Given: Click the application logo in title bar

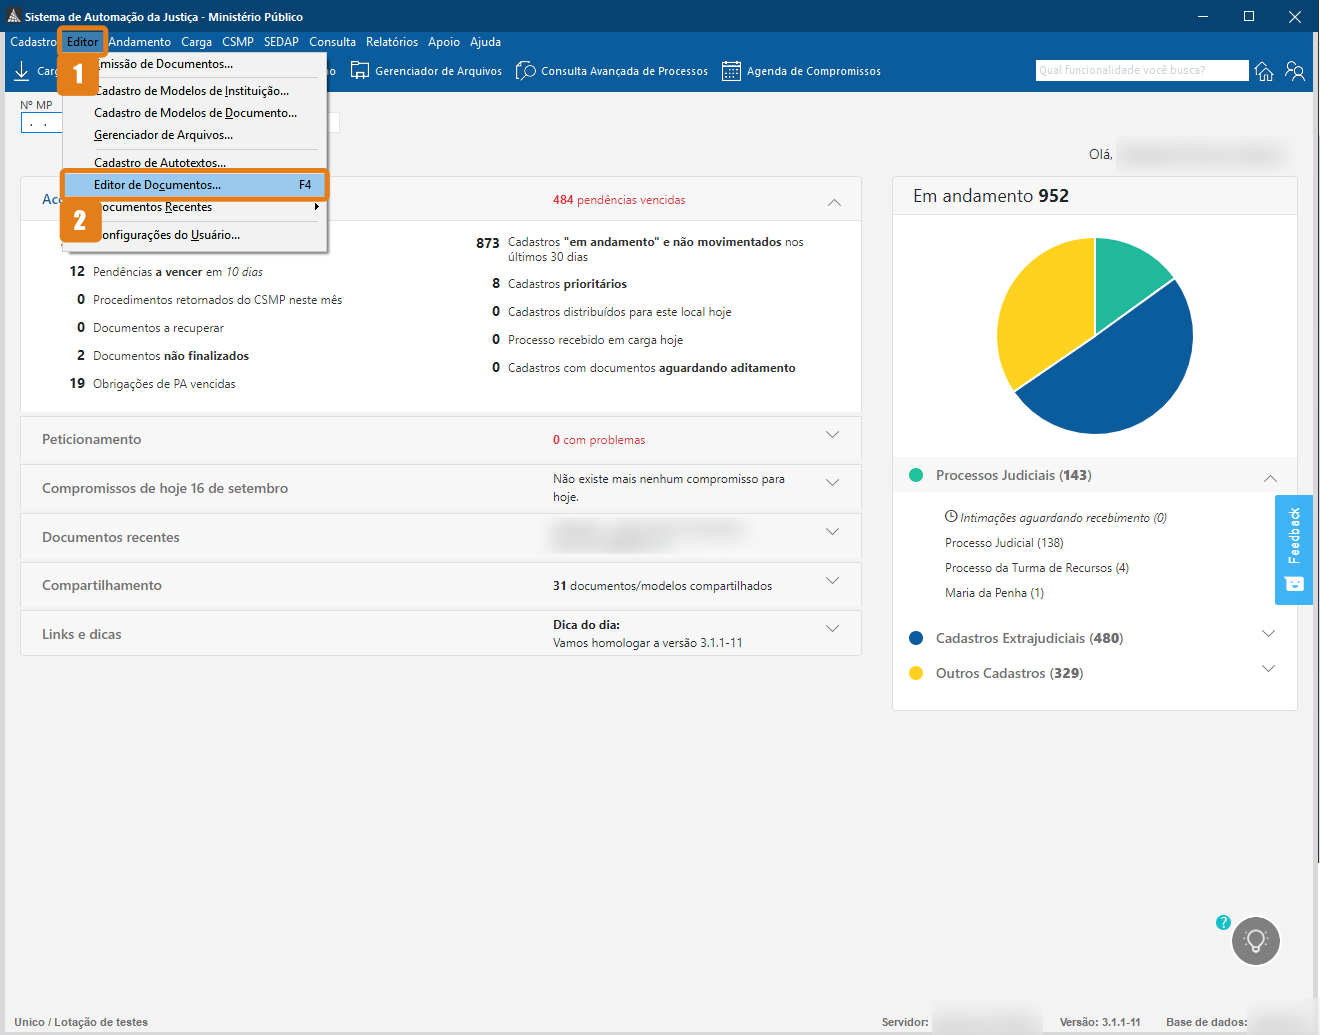Looking at the screenshot, I should click(x=14, y=16).
